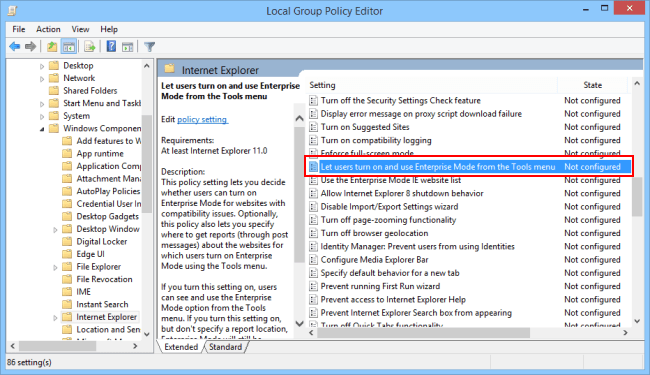Select Turn off the Security Settings Check feature
This screenshot has height=375, width=650.
tap(400, 101)
